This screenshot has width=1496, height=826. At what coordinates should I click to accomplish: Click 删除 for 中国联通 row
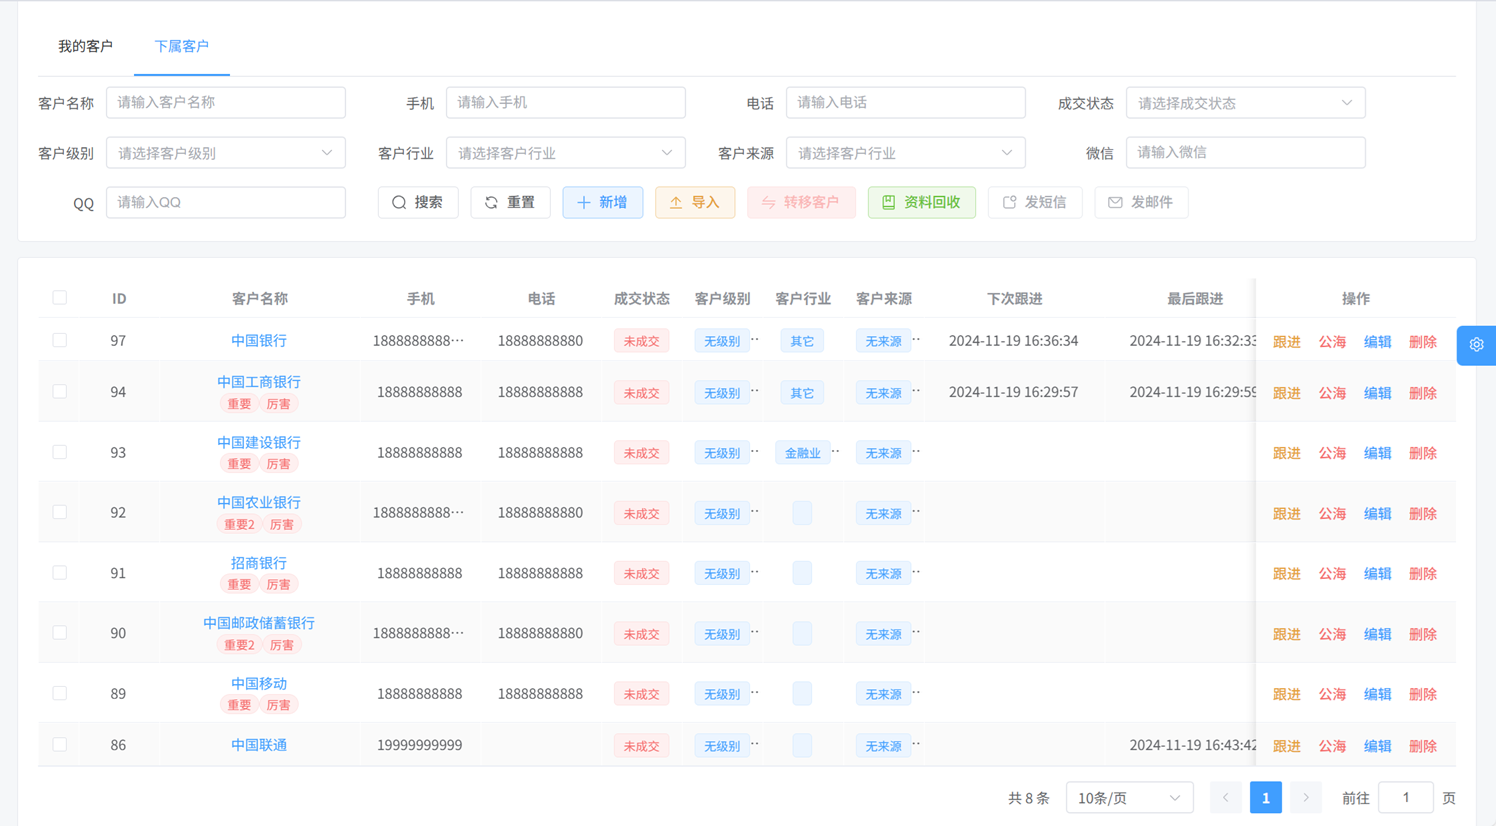point(1422,746)
